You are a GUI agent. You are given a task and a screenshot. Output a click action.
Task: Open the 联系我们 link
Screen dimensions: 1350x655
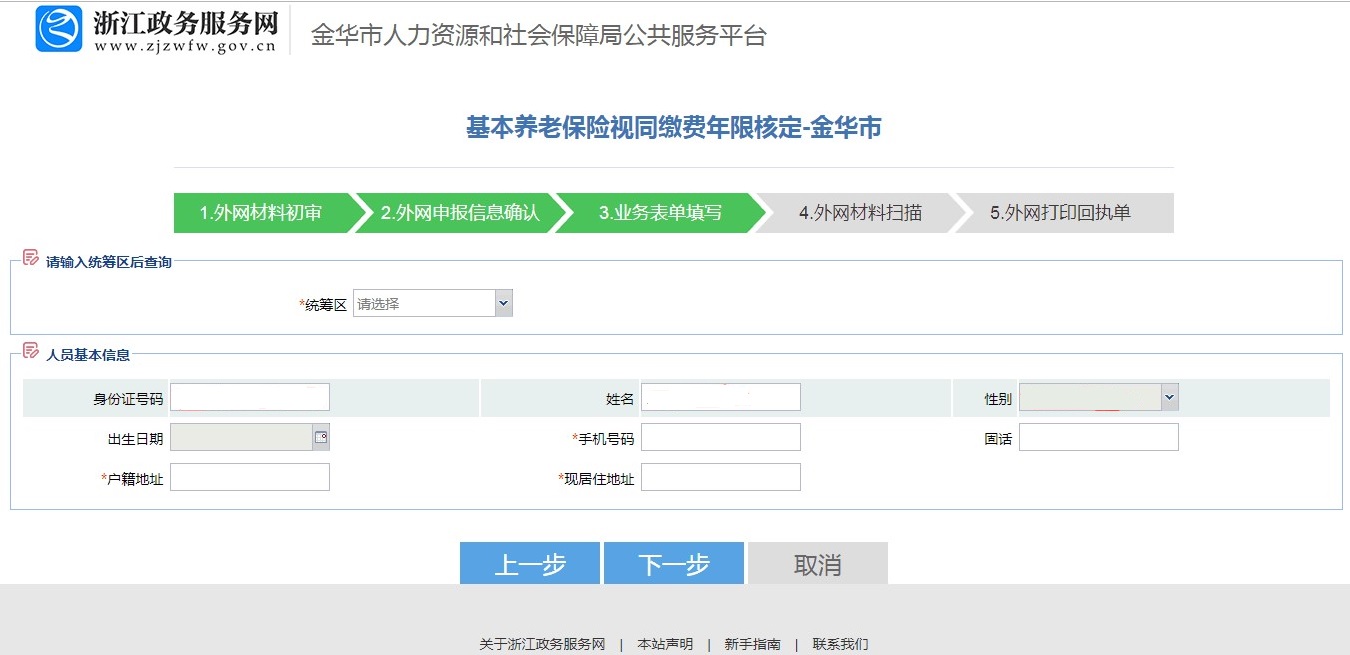(x=840, y=644)
